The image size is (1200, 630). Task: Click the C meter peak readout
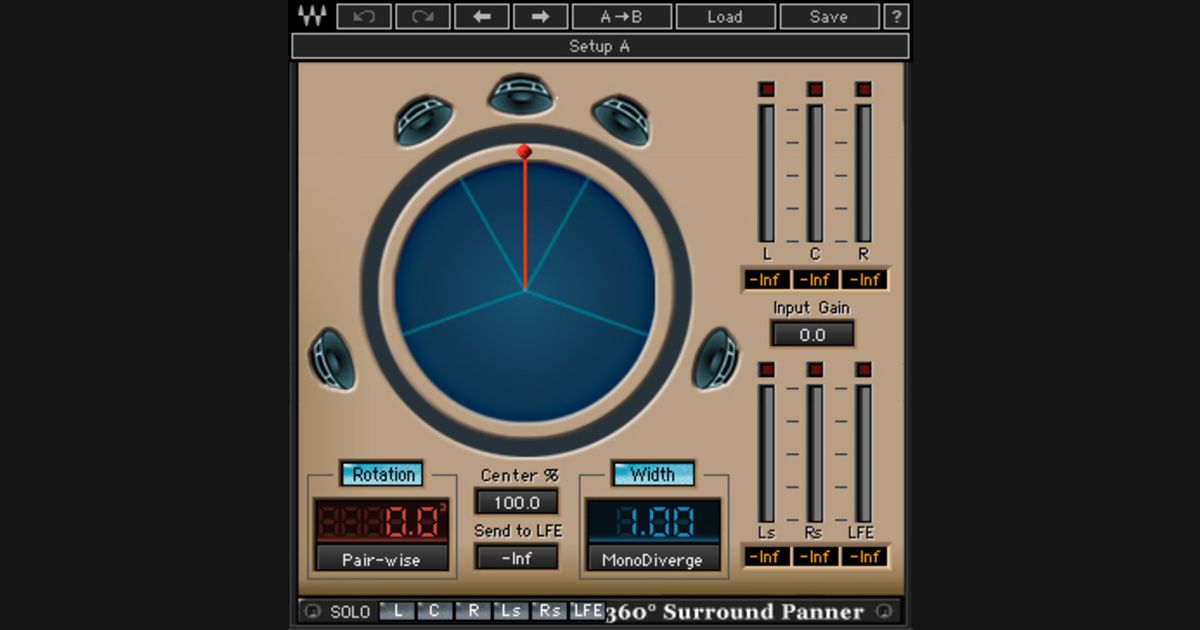click(816, 280)
